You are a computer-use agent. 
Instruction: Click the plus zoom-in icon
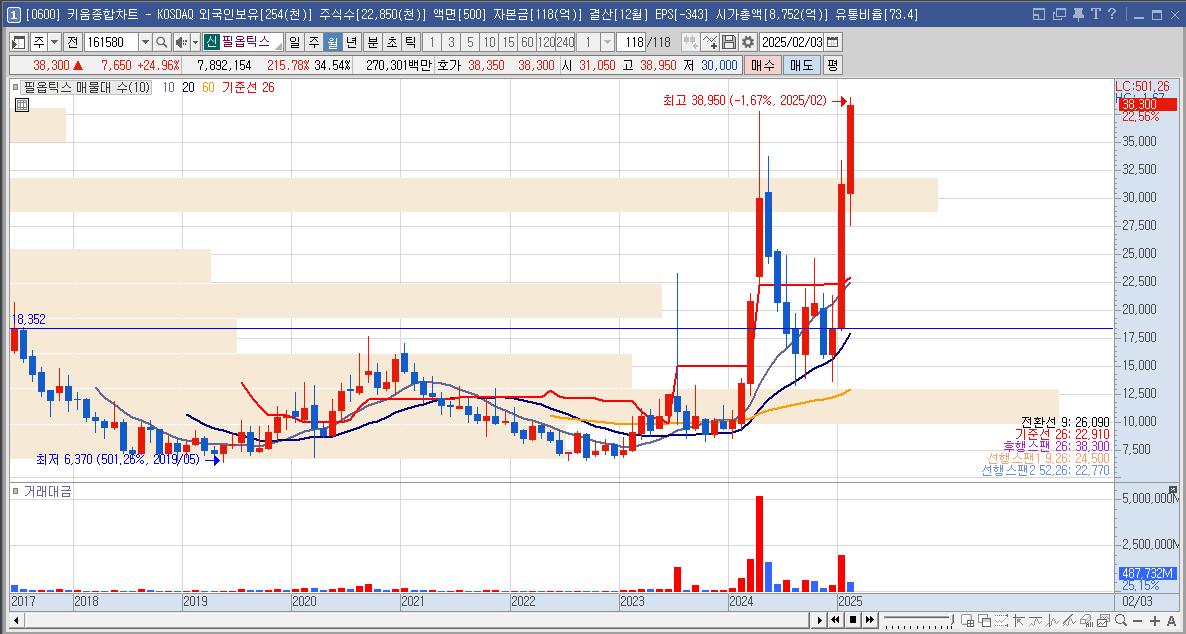(1154, 620)
